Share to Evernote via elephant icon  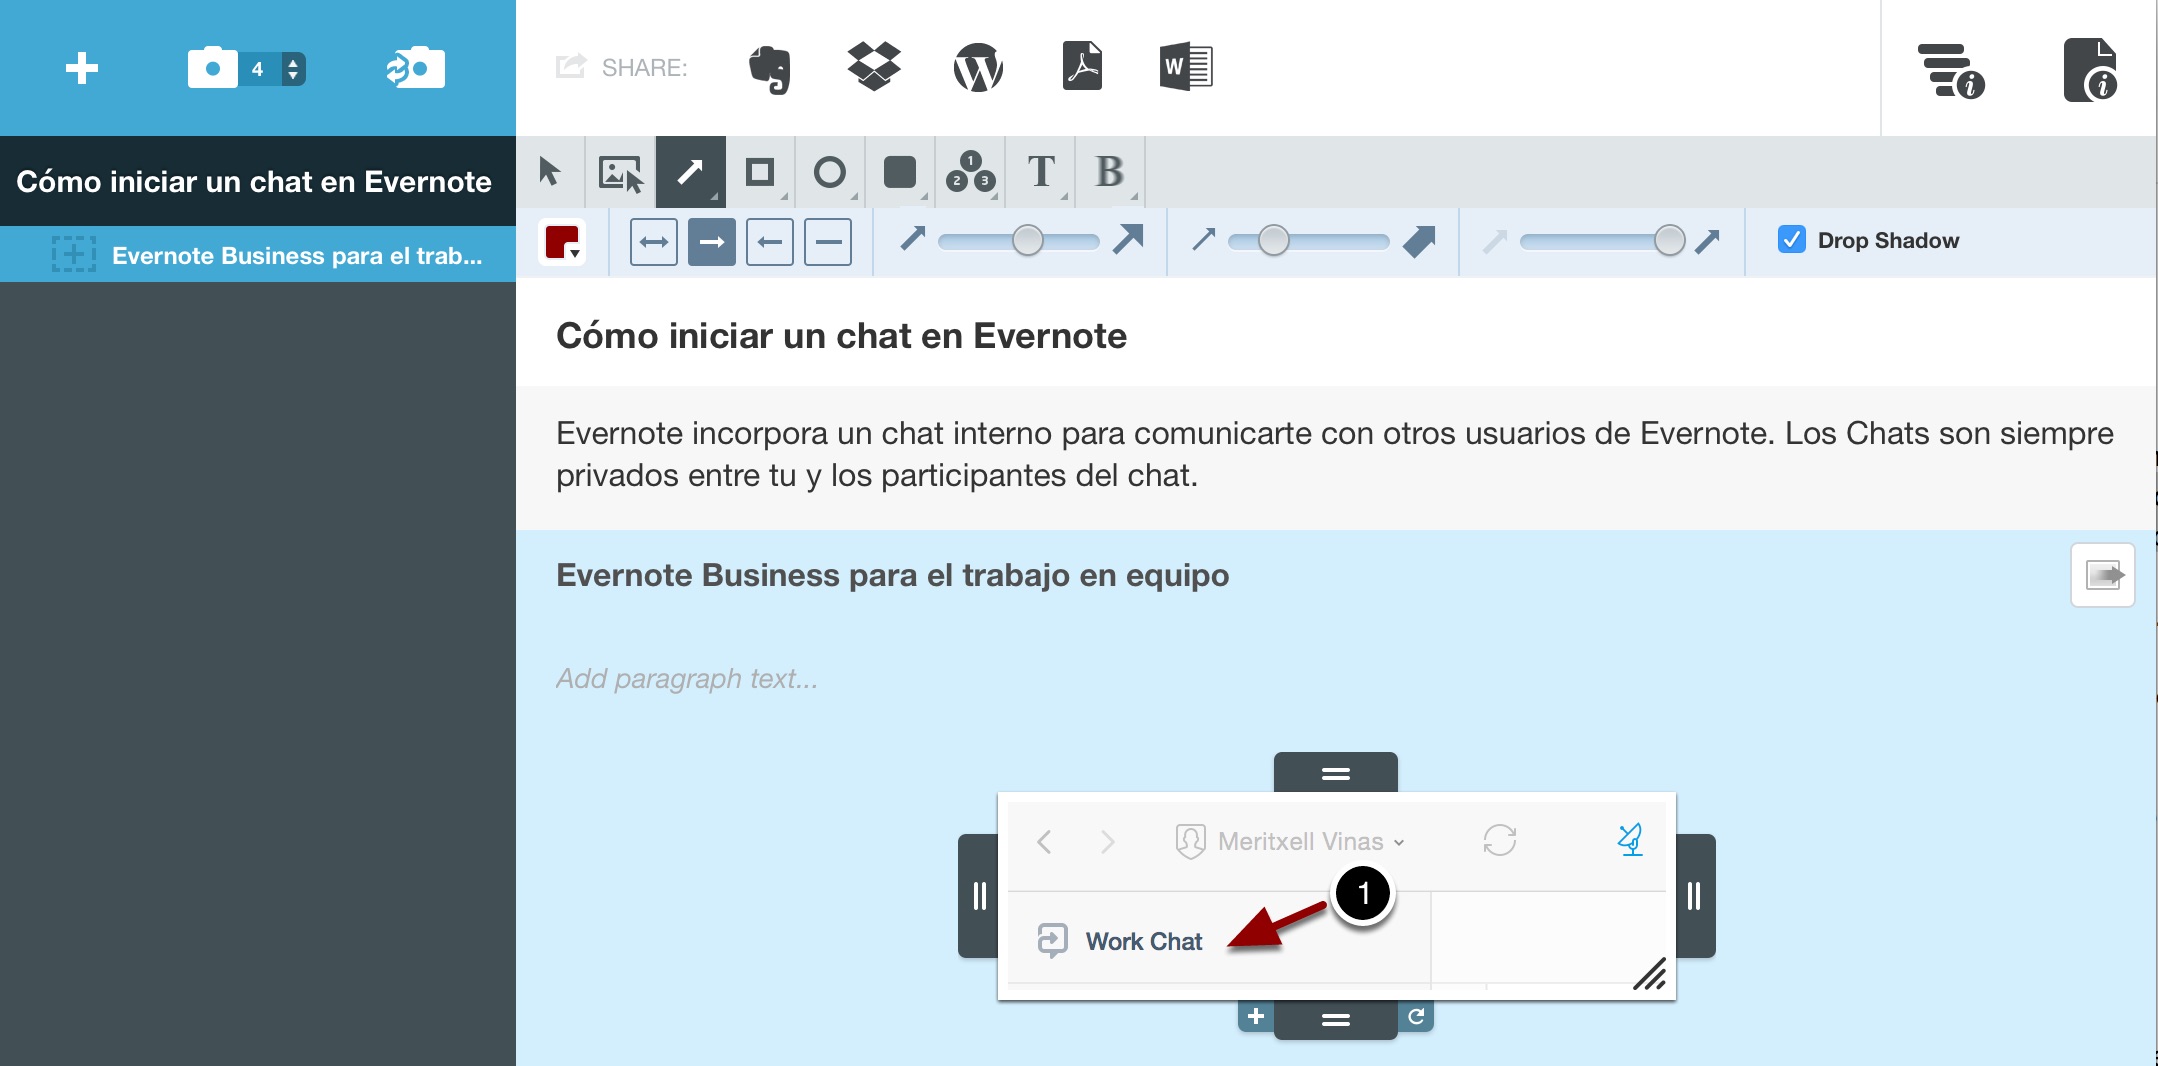pos(769,68)
